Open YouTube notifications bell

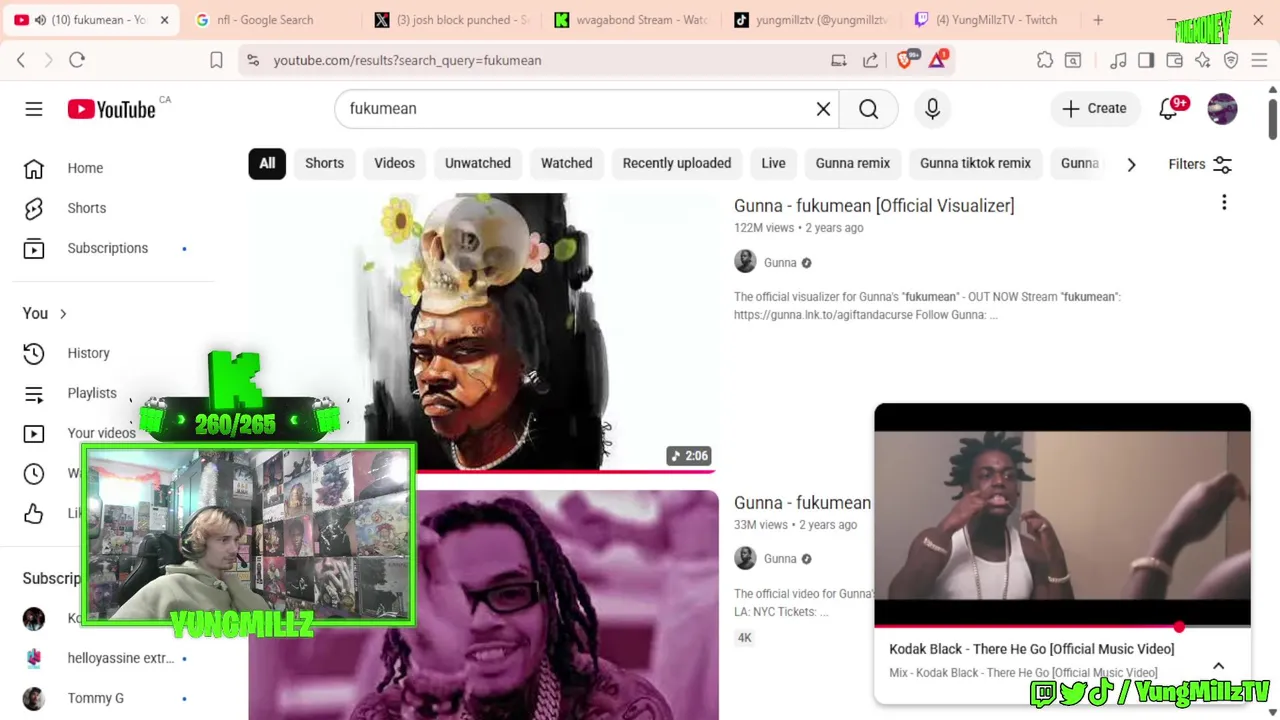(1168, 109)
